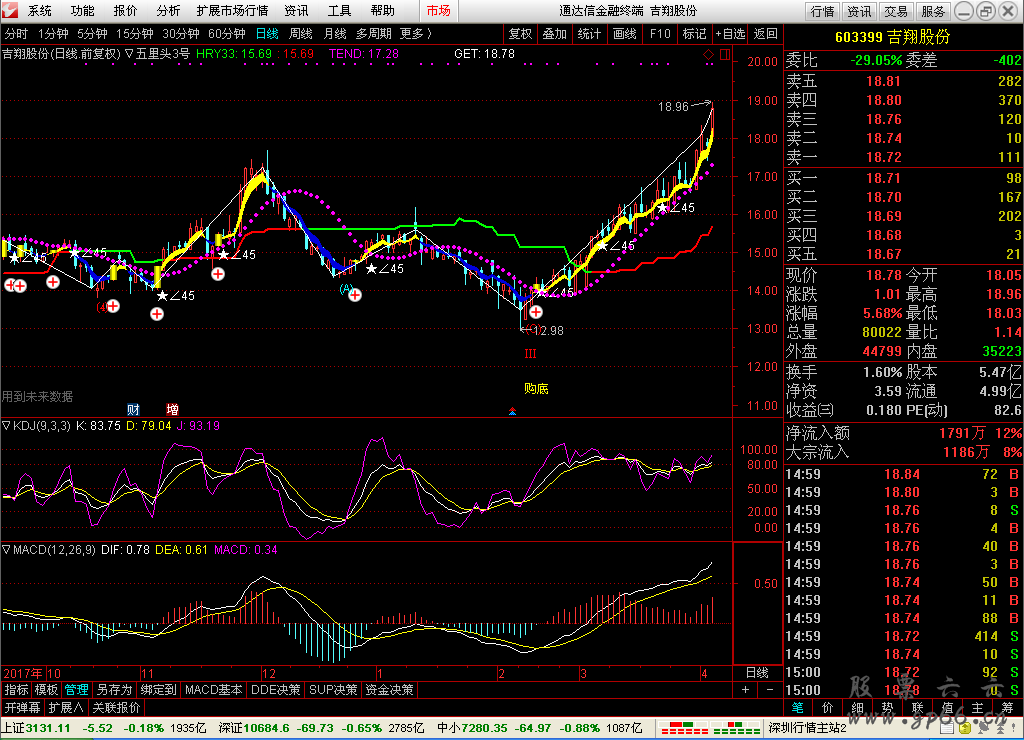Select the 周线 weekly period
The height and width of the screenshot is (740, 1024).
pos(301,34)
